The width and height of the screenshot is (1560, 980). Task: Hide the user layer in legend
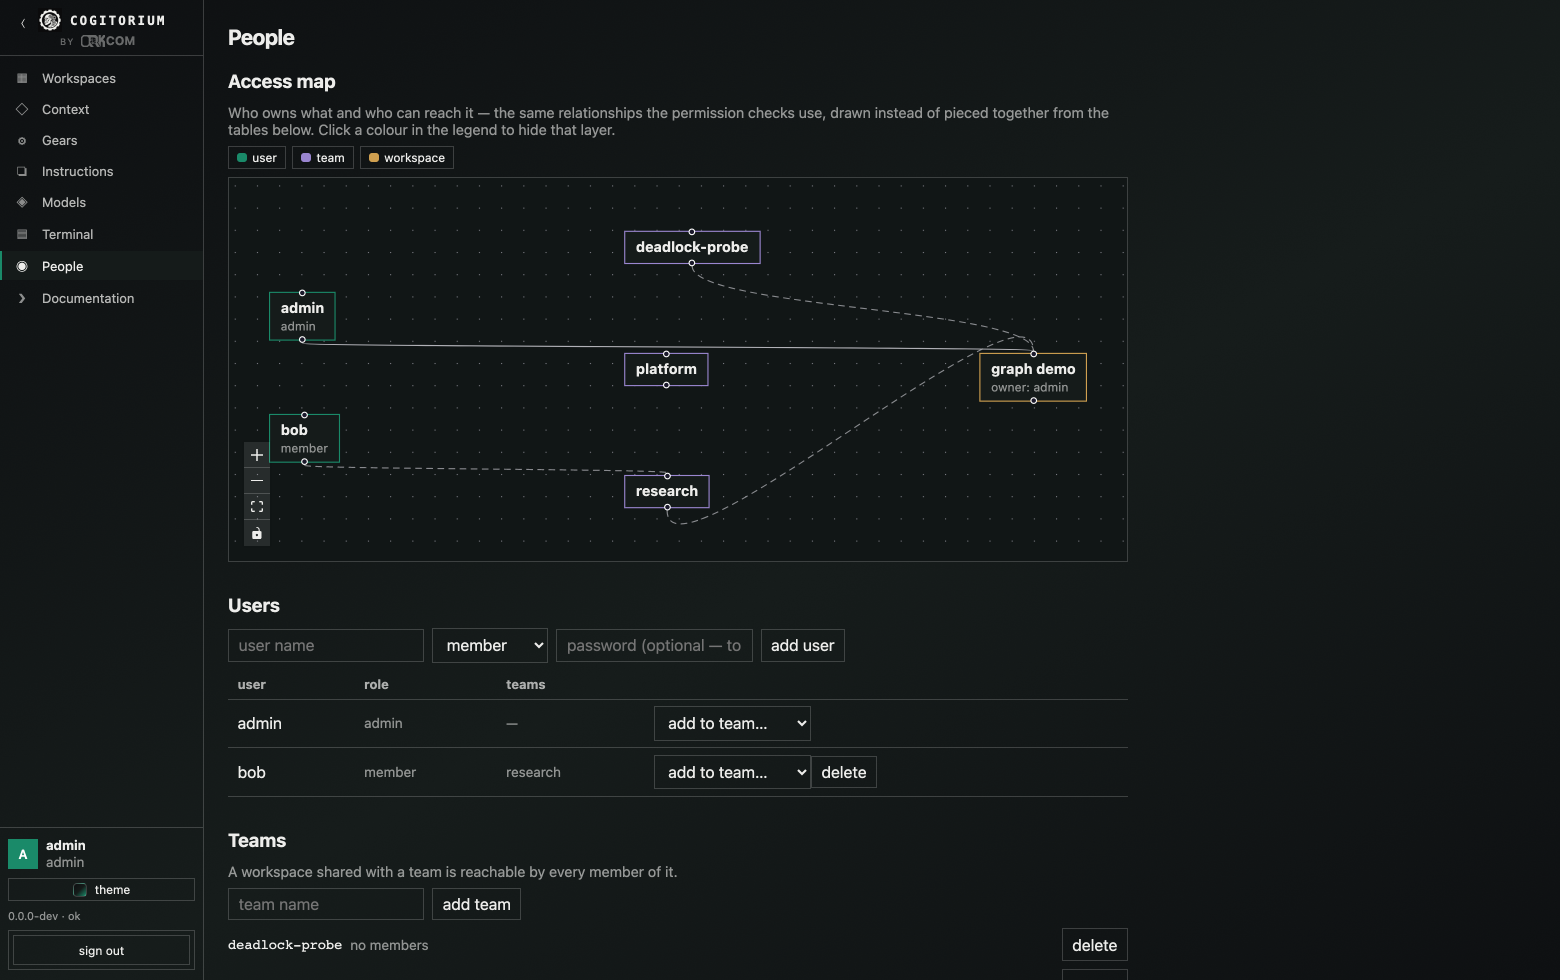257,158
